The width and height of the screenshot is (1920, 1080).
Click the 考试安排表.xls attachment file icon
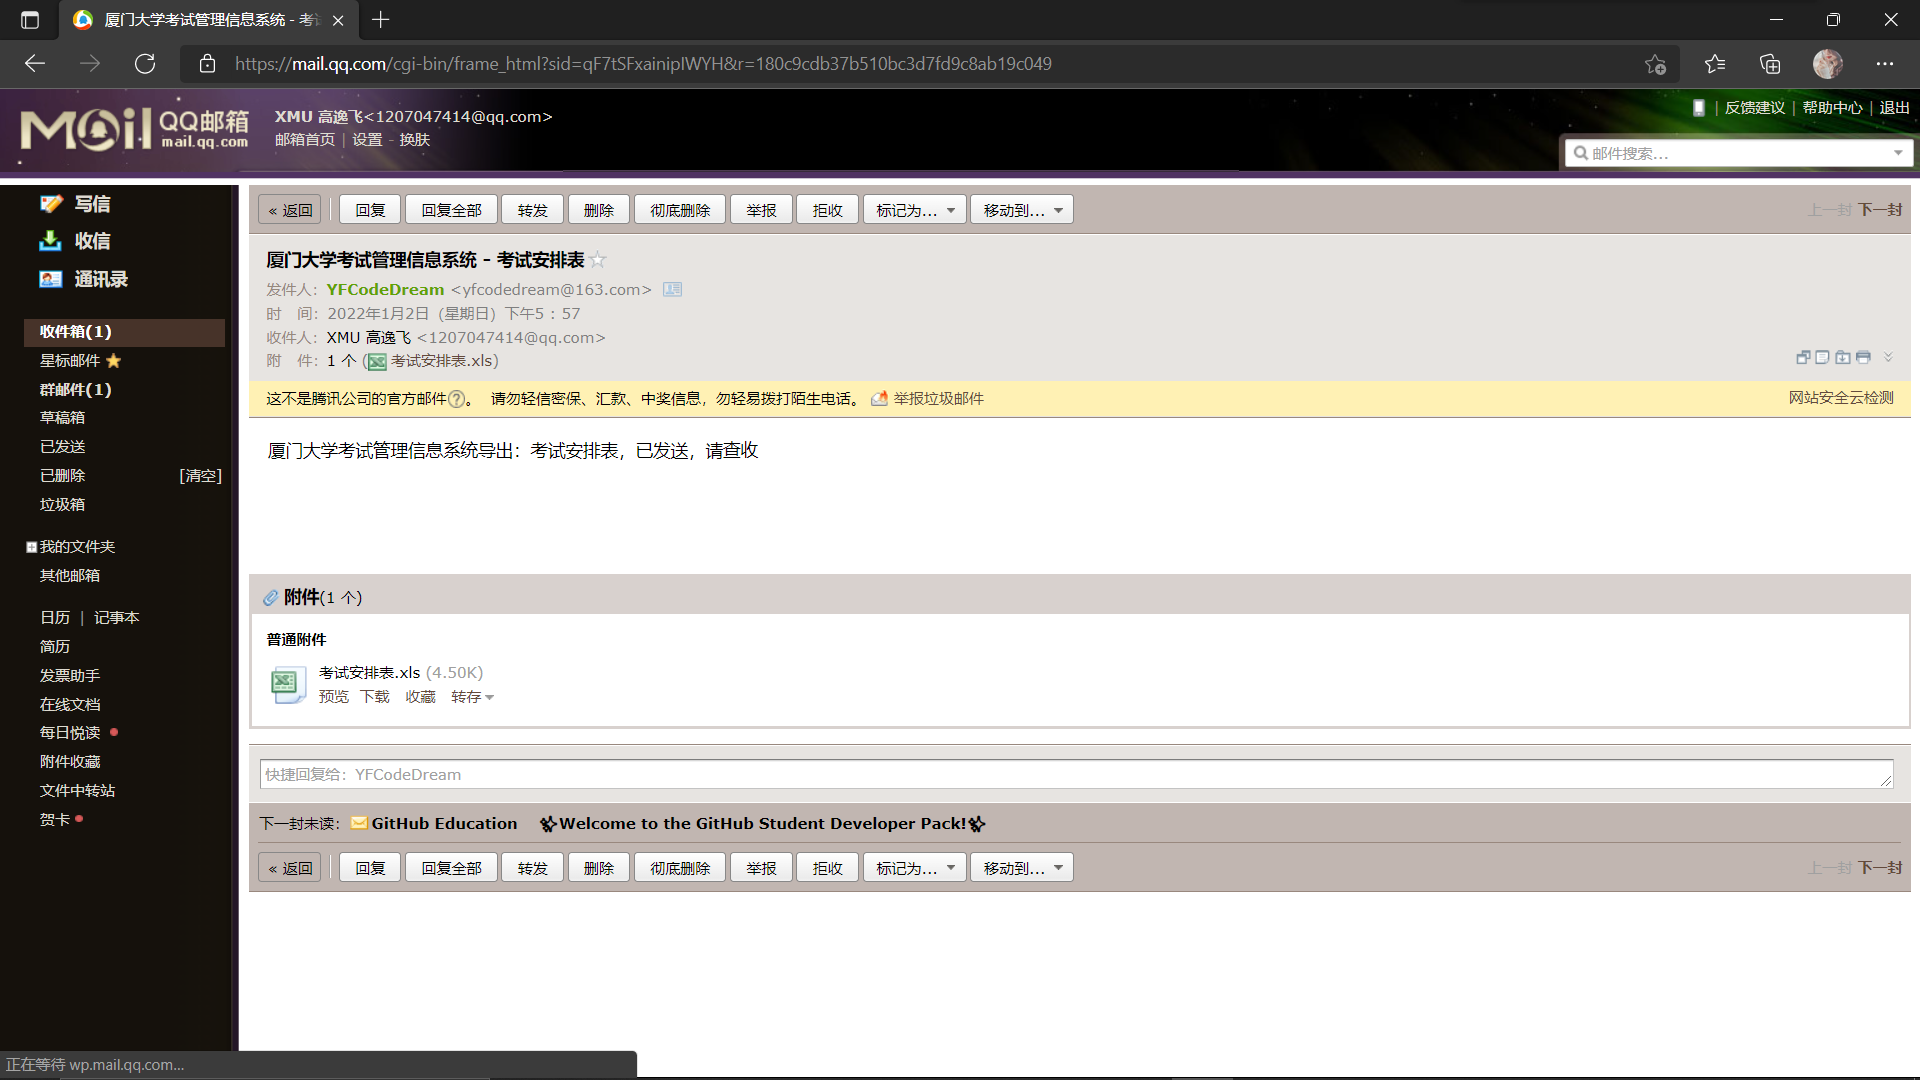pos(287,684)
